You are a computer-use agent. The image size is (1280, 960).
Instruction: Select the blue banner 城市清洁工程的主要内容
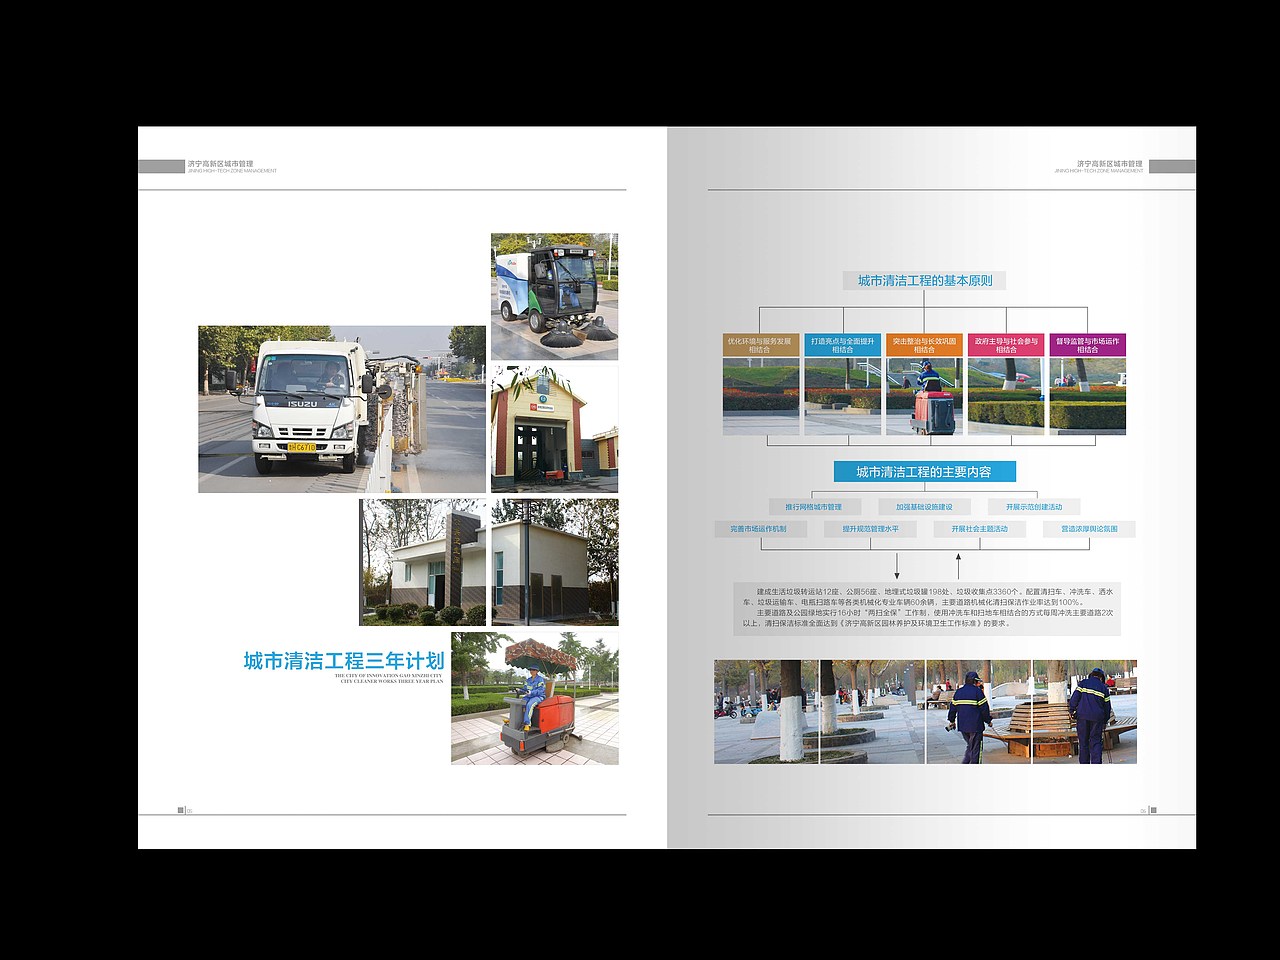[x=925, y=471]
